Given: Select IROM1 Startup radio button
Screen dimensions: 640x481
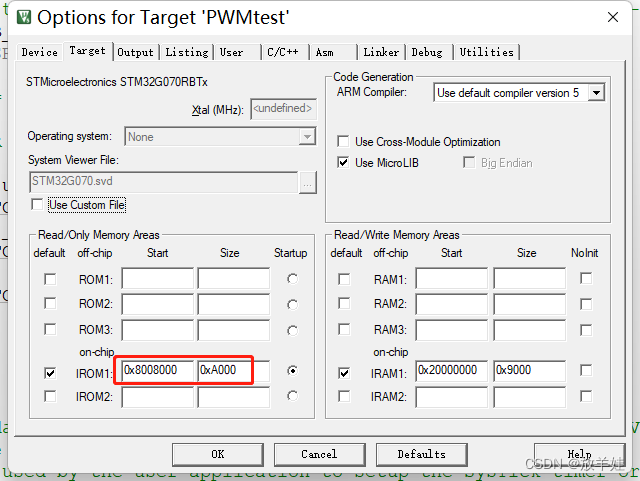Looking at the screenshot, I should pyautogui.click(x=292, y=370).
